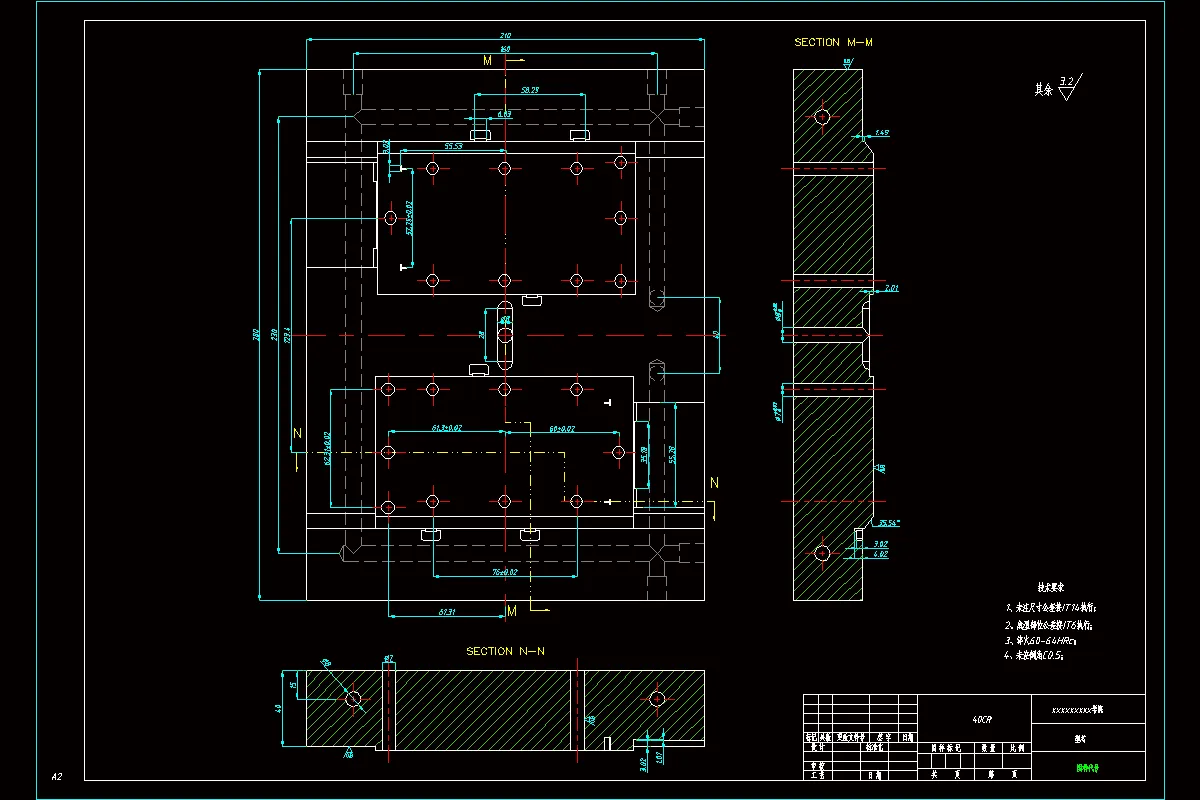Click the left yellow N section marker
The height and width of the screenshot is (800, 1200).
click(297, 434)
